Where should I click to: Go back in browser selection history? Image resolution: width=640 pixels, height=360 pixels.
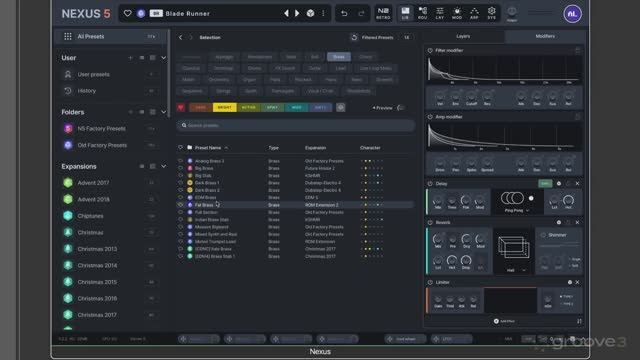(180, 37)
